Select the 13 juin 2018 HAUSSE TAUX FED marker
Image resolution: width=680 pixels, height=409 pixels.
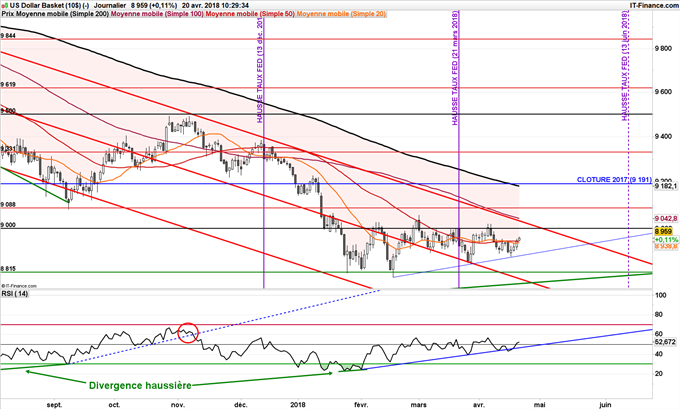point(625,66)
